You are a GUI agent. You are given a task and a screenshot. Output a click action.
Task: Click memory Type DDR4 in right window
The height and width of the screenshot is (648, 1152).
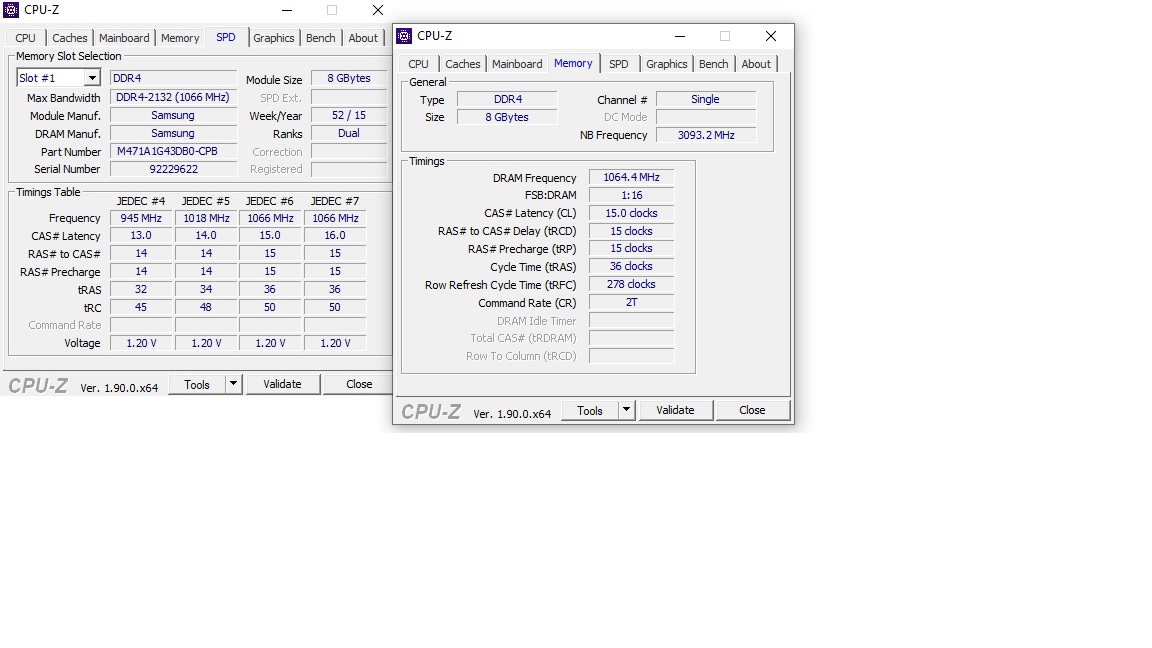pyautogui.click(x=507, y=99)
